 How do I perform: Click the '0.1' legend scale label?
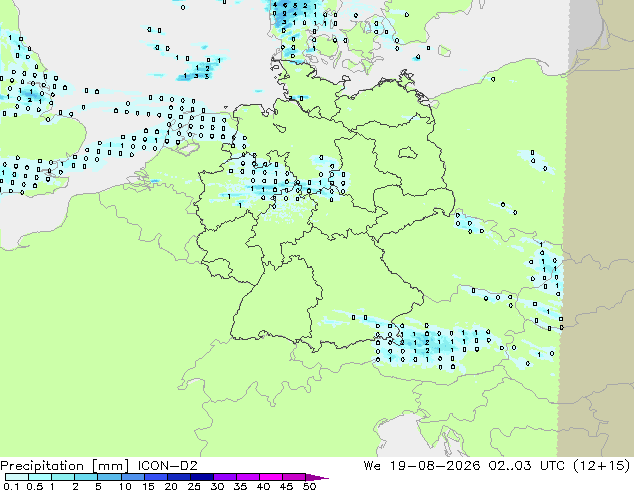pos(11,486)
